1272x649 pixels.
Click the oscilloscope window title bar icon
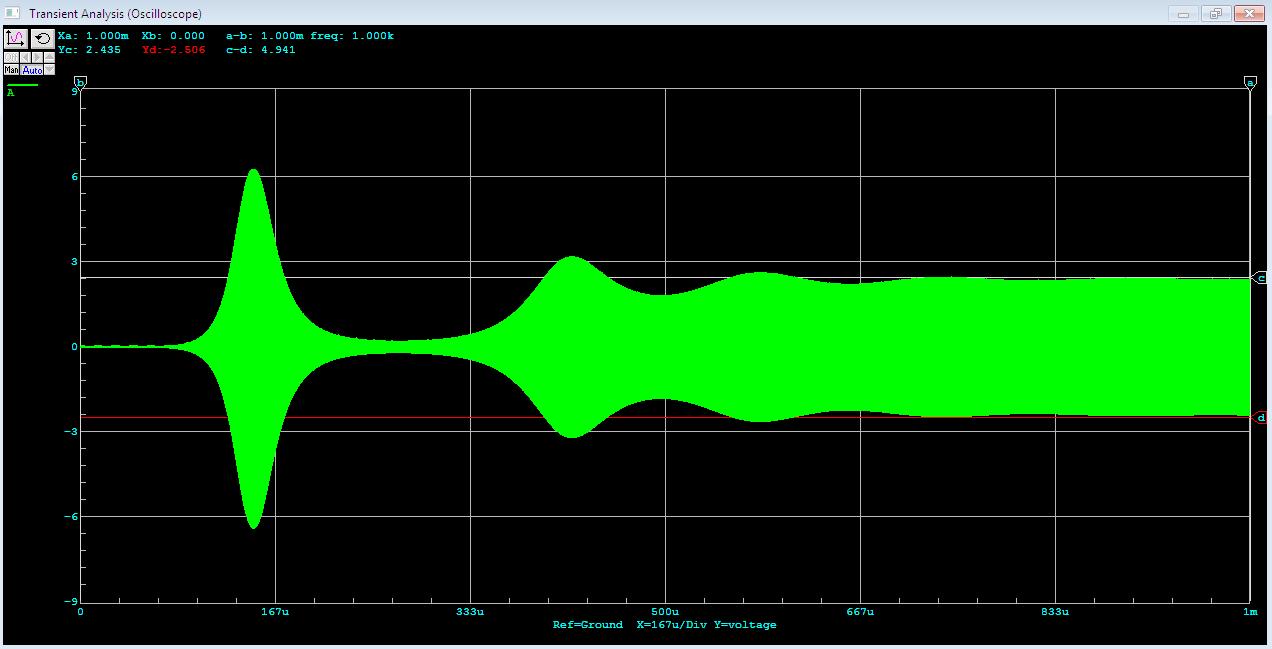[13, 13]
